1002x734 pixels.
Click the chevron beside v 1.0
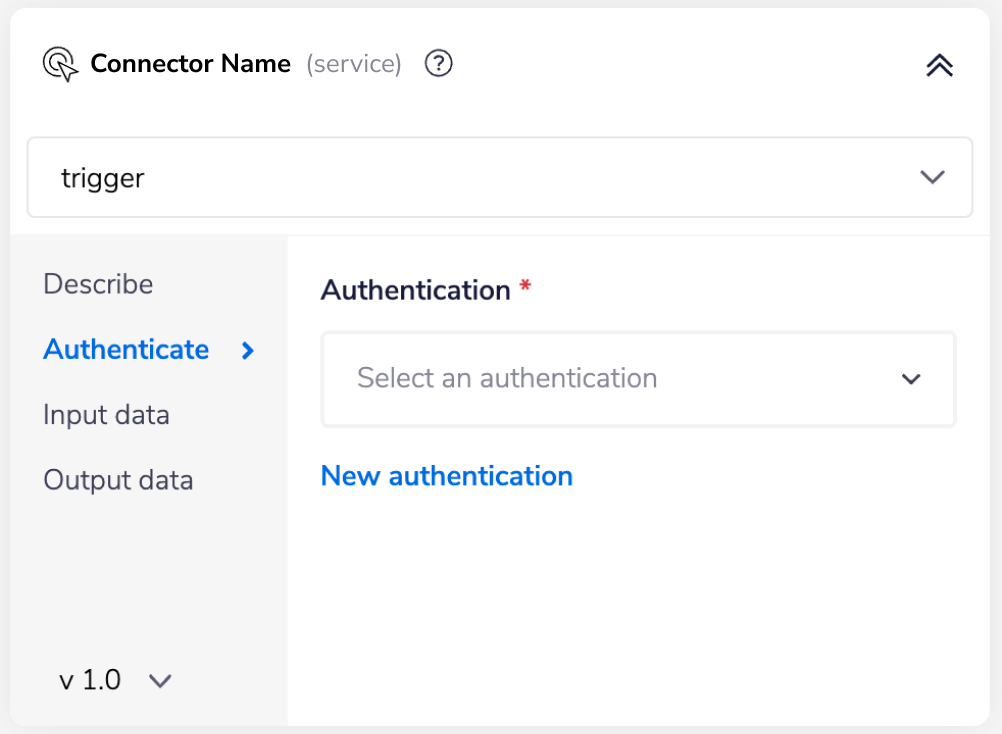(x=160, y=680)
